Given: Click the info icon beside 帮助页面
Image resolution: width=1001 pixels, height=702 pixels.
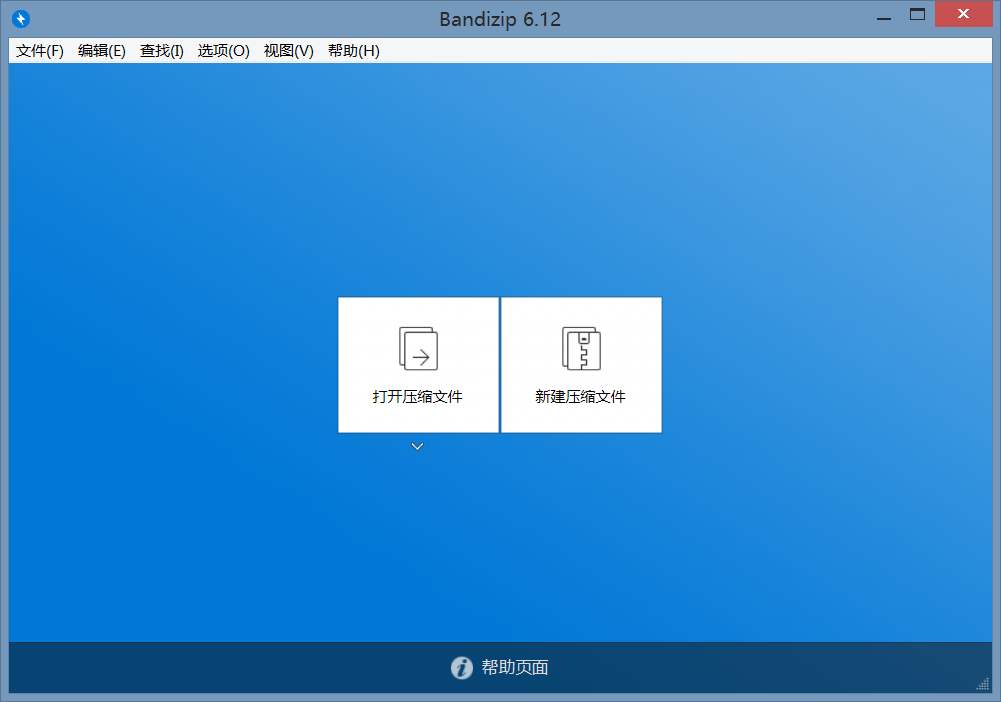Looking at the screenshot, I should point(462,668).
